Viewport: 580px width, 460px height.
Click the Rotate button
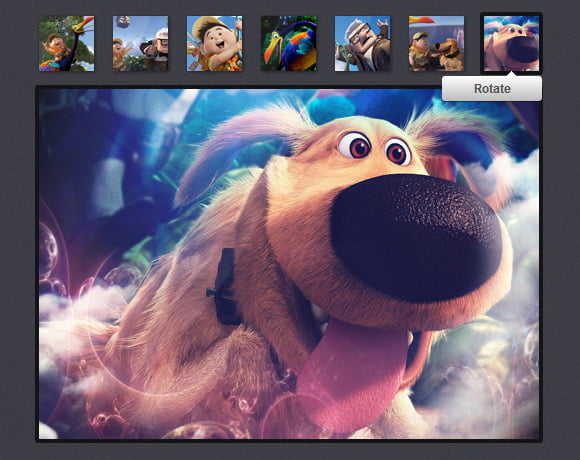[x=492, y=88]
